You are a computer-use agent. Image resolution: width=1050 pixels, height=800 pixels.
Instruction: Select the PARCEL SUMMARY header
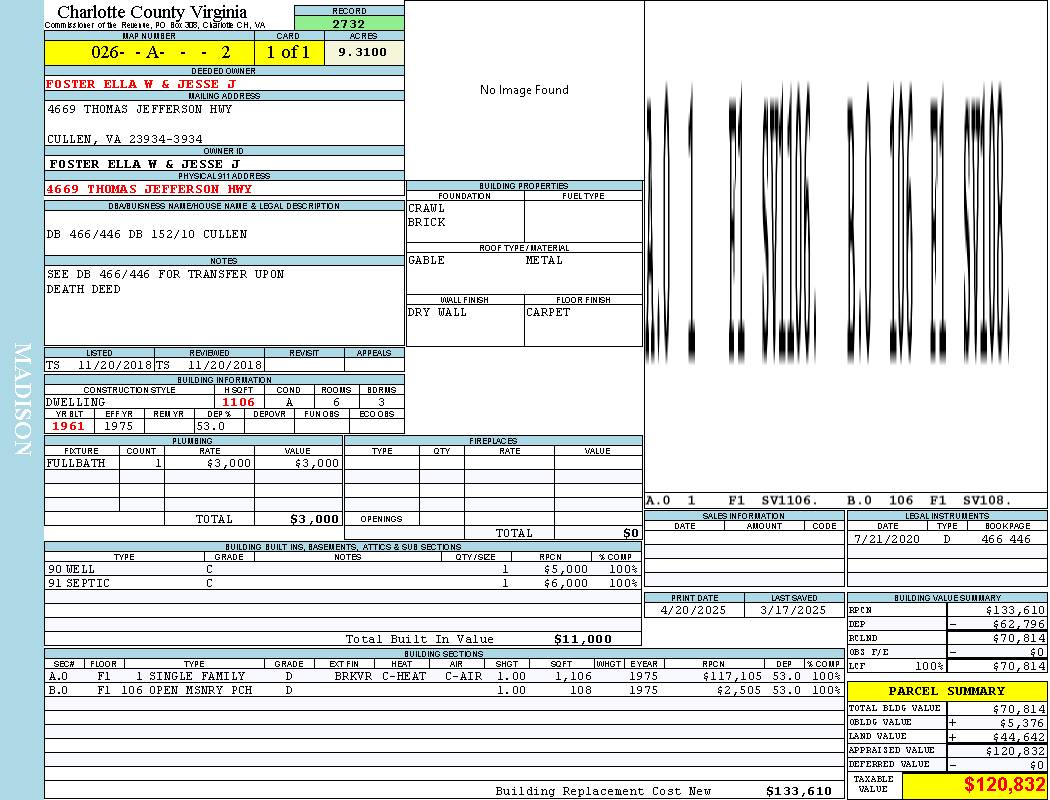pyautogui.click(x=946, y=691)
